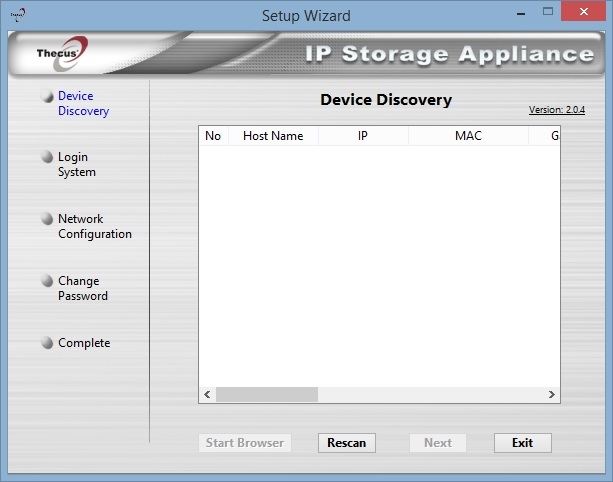This screenshot has height=482, width=613.
Task: Sort by the IP column header
Action: point(363,136)
